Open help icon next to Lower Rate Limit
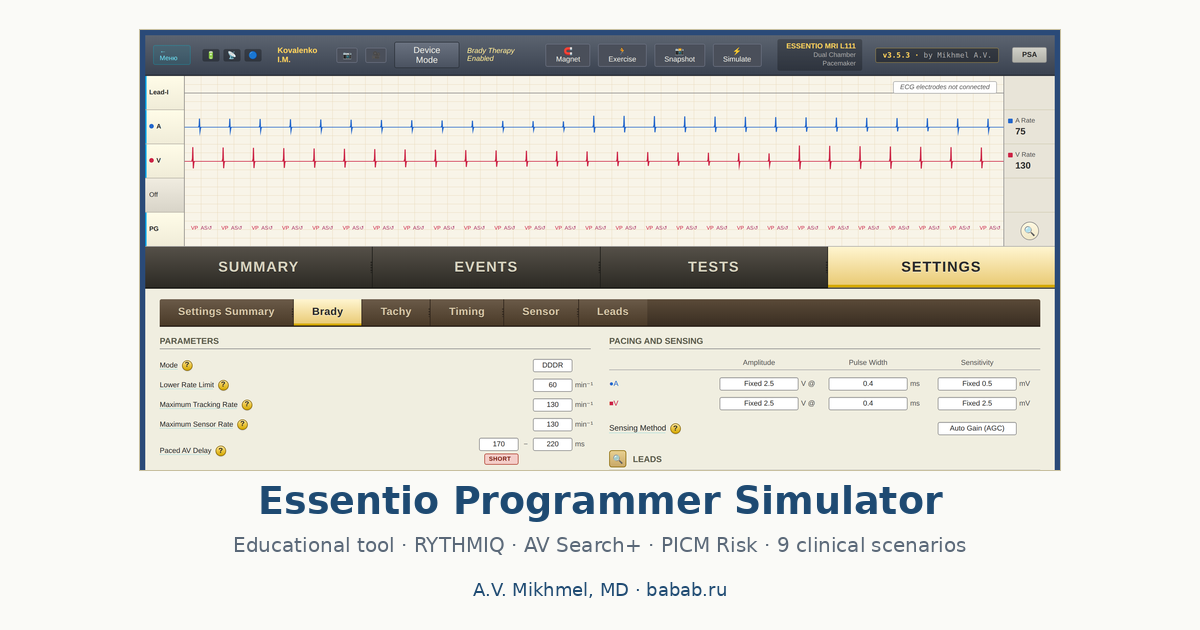 223,385
